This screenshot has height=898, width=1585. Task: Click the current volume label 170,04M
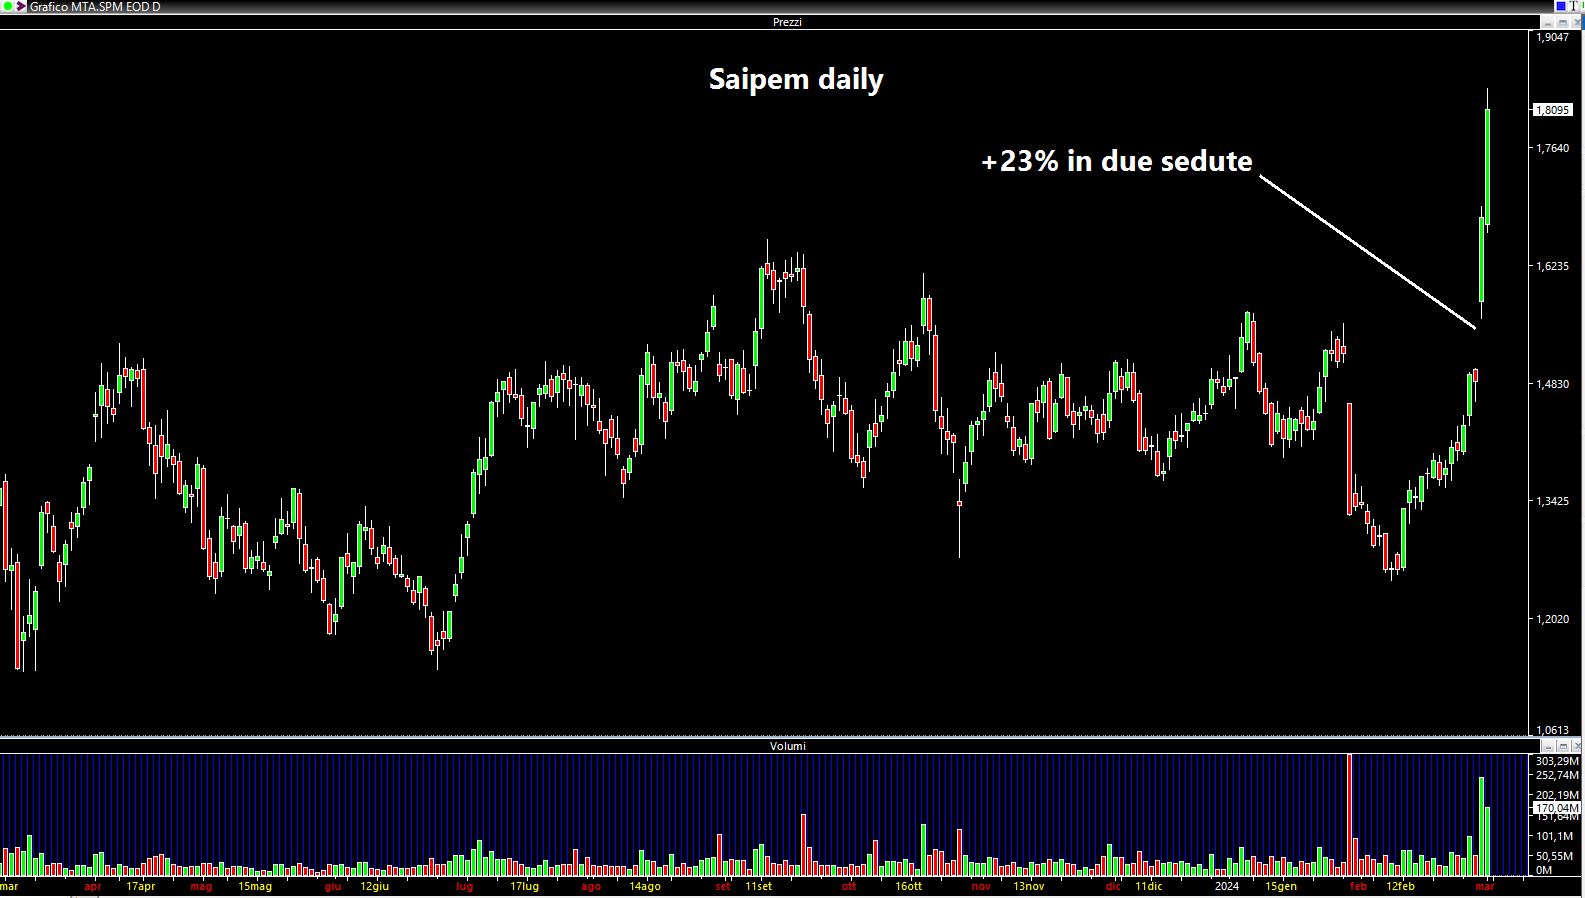[x=1558, y=808]
